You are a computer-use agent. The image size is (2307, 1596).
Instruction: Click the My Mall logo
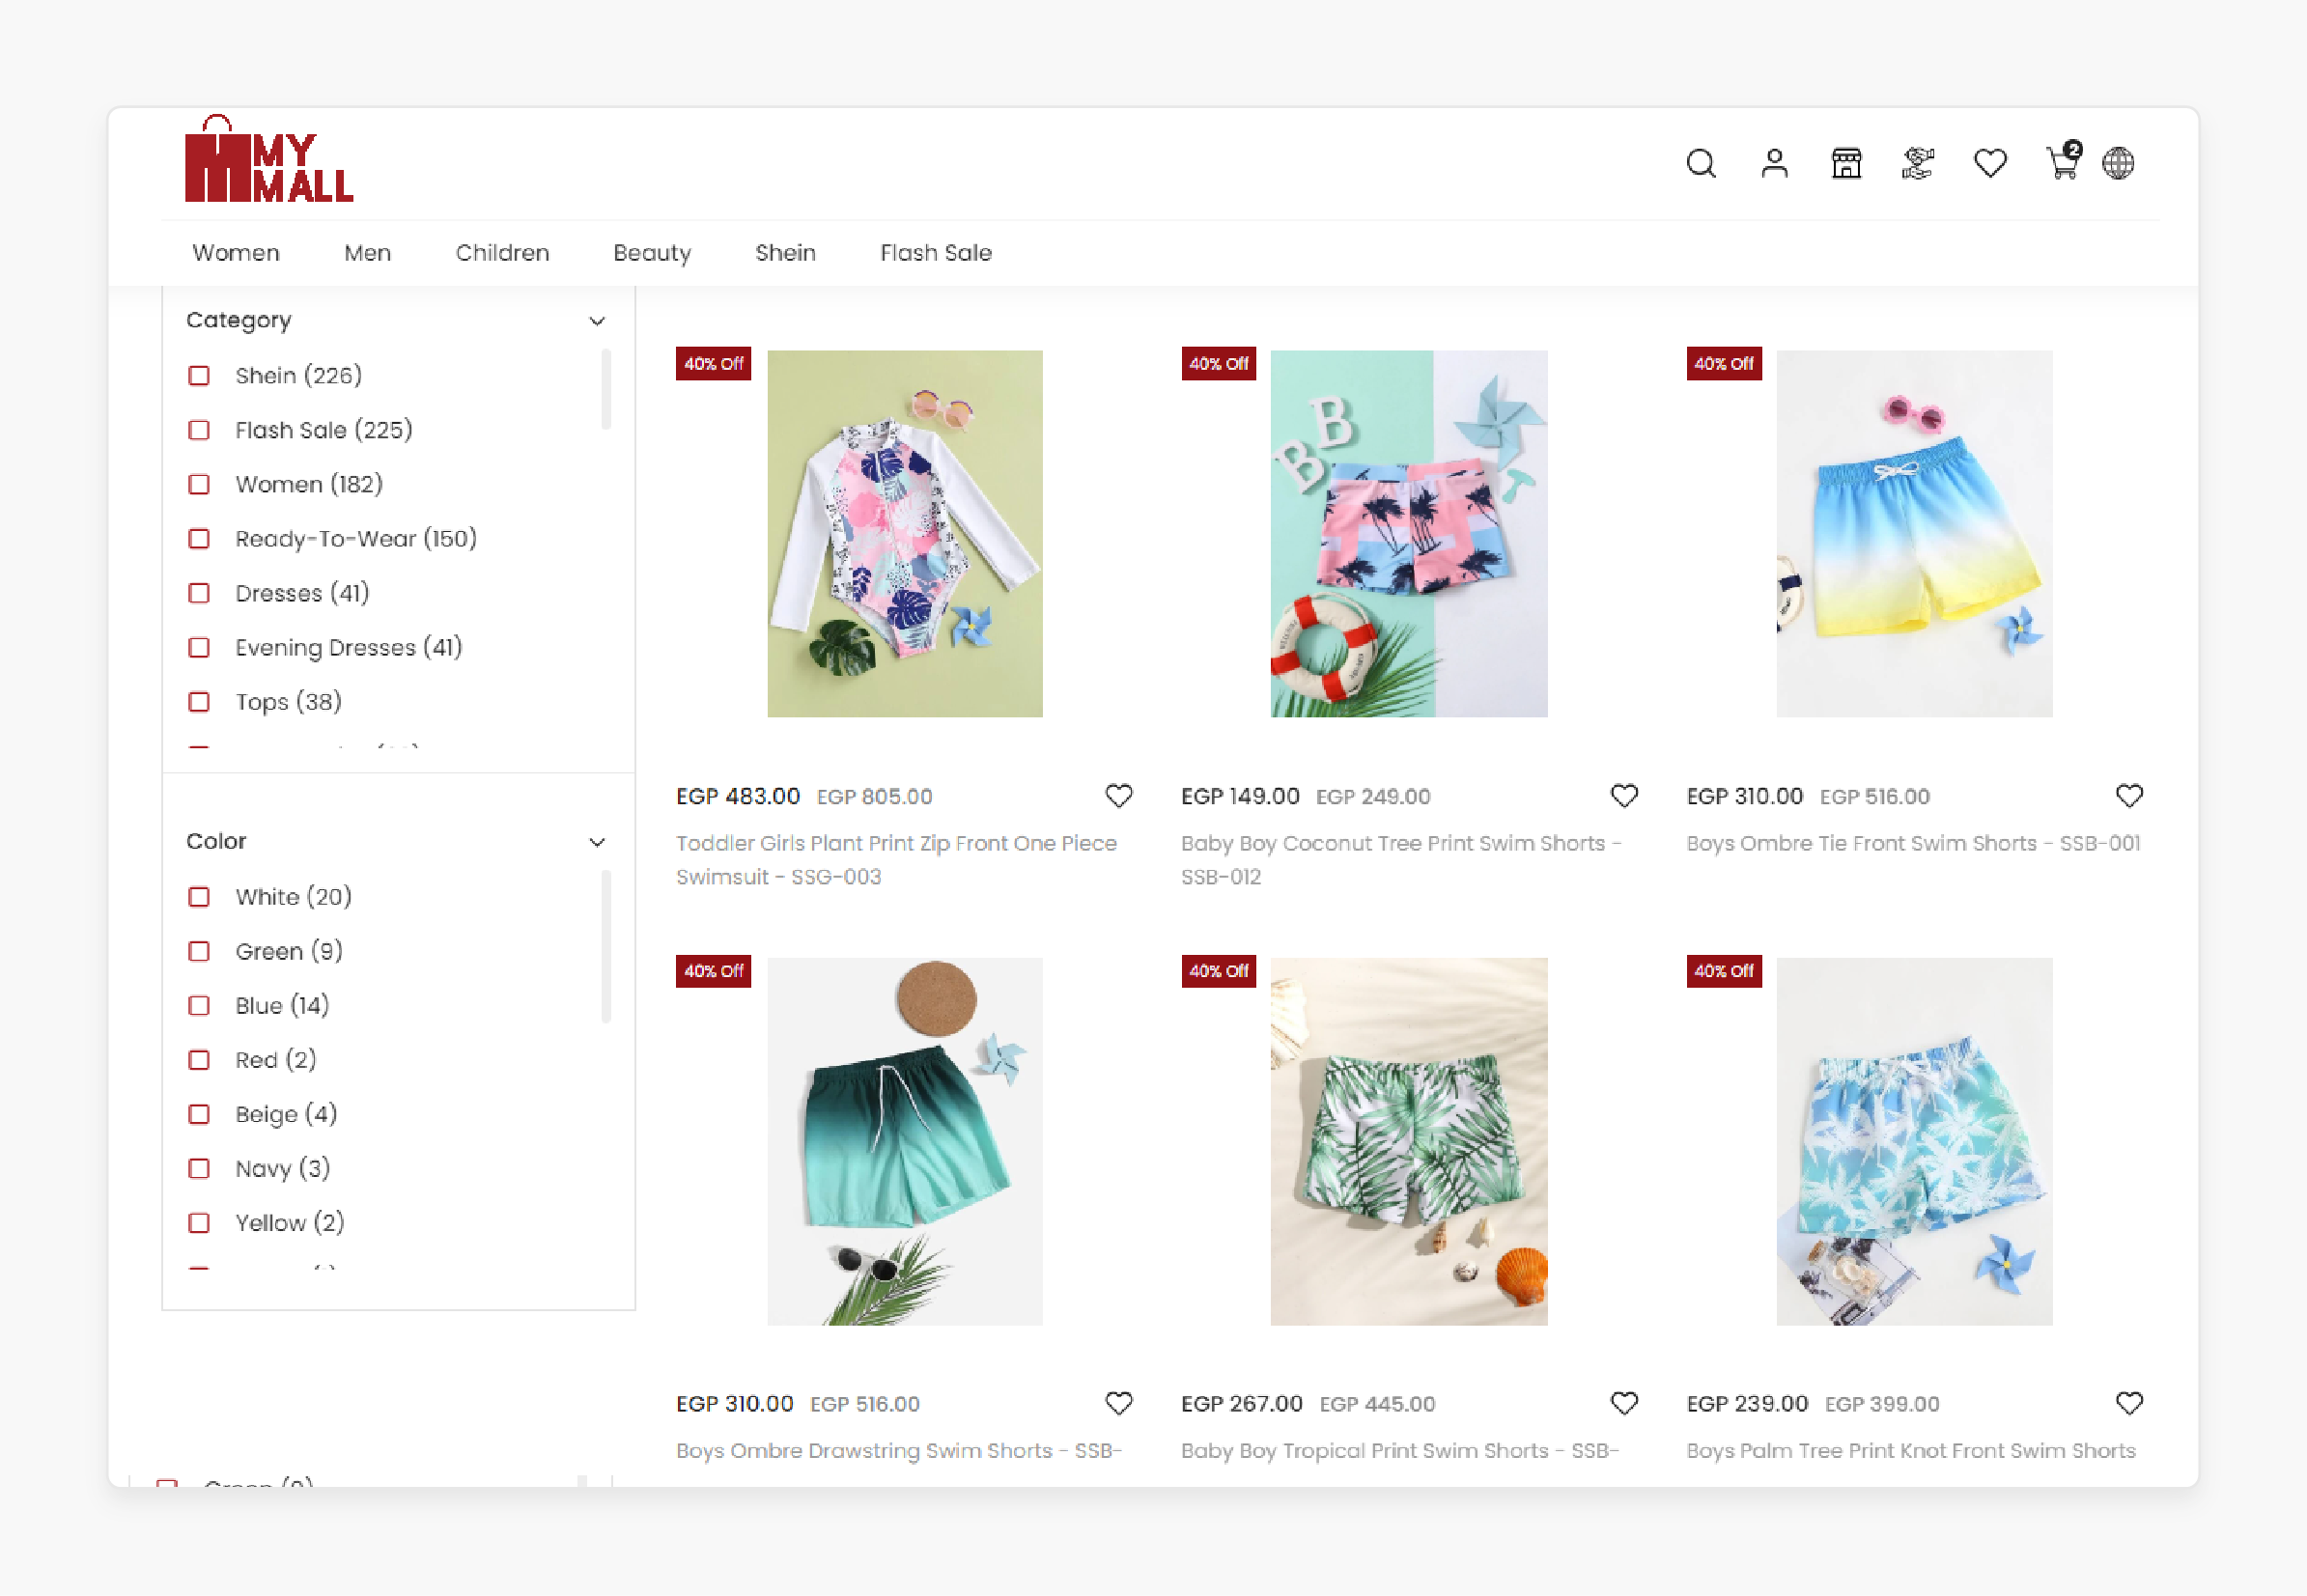269,159
